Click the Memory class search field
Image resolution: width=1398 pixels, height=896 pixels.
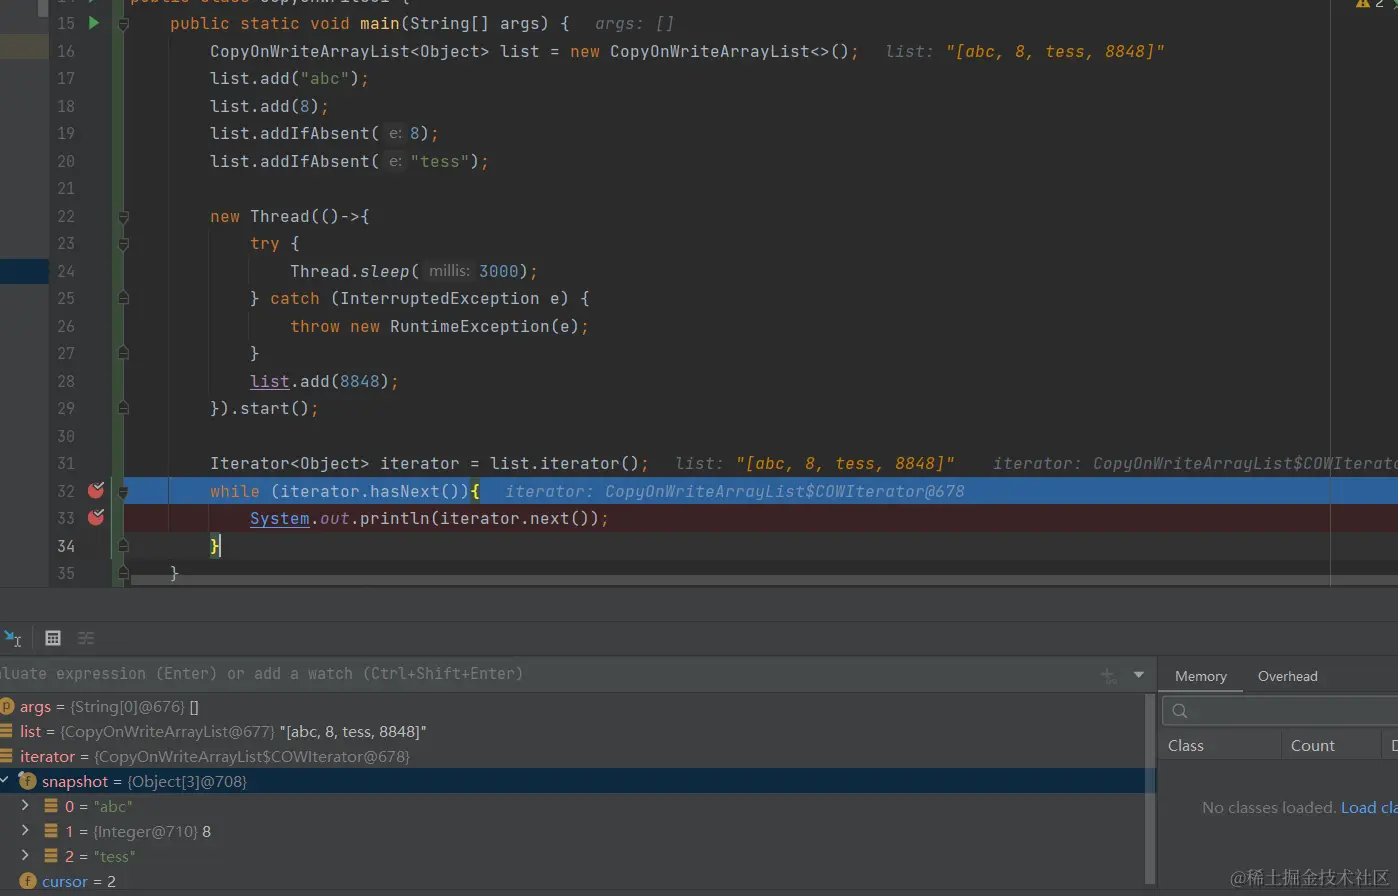tap(1280, 710)
